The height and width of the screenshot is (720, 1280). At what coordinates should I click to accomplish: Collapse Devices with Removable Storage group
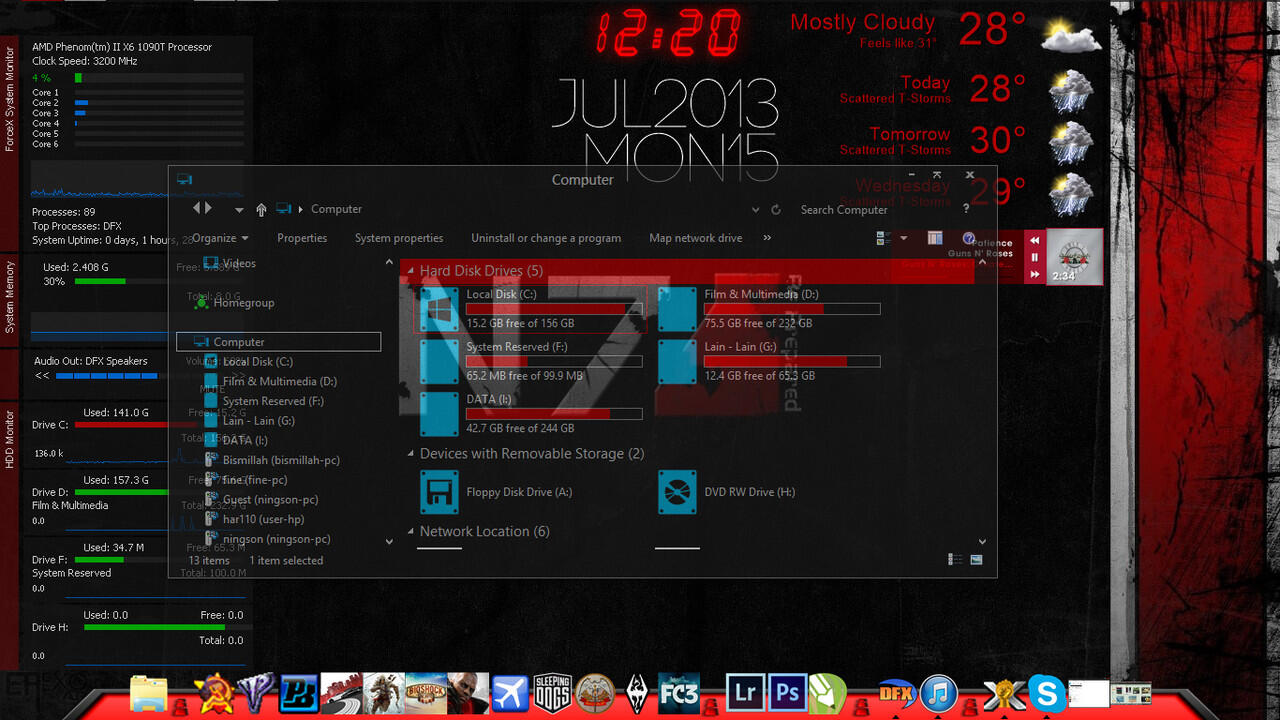coord(409,454)
